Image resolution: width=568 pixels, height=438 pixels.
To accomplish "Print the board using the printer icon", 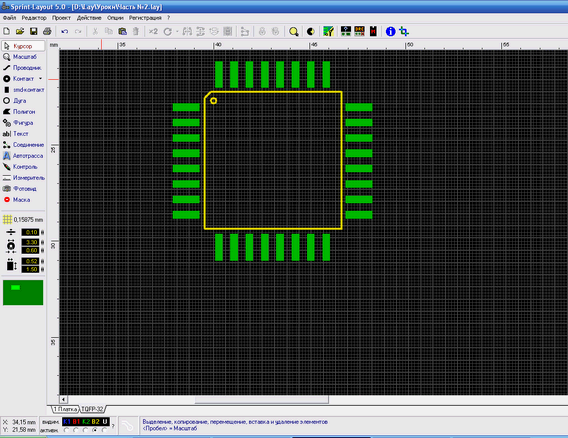I will [x=47, y=32].
